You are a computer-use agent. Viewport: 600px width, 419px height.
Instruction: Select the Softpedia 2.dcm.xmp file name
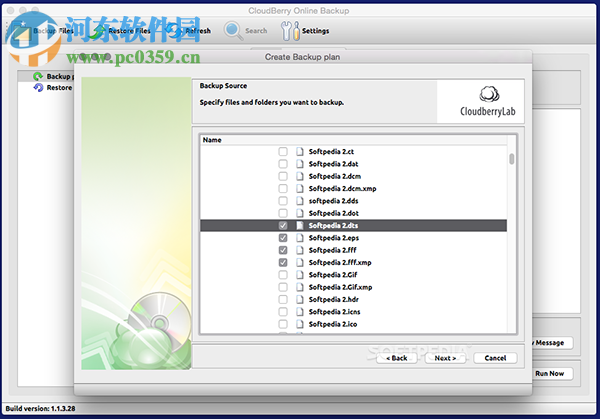[x=342, y=188]
